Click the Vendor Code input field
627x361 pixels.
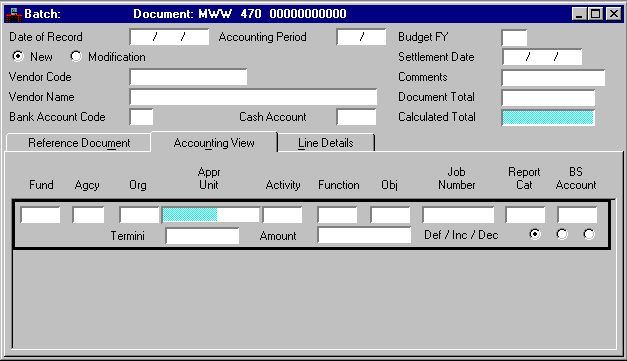[x=188, y=77]
